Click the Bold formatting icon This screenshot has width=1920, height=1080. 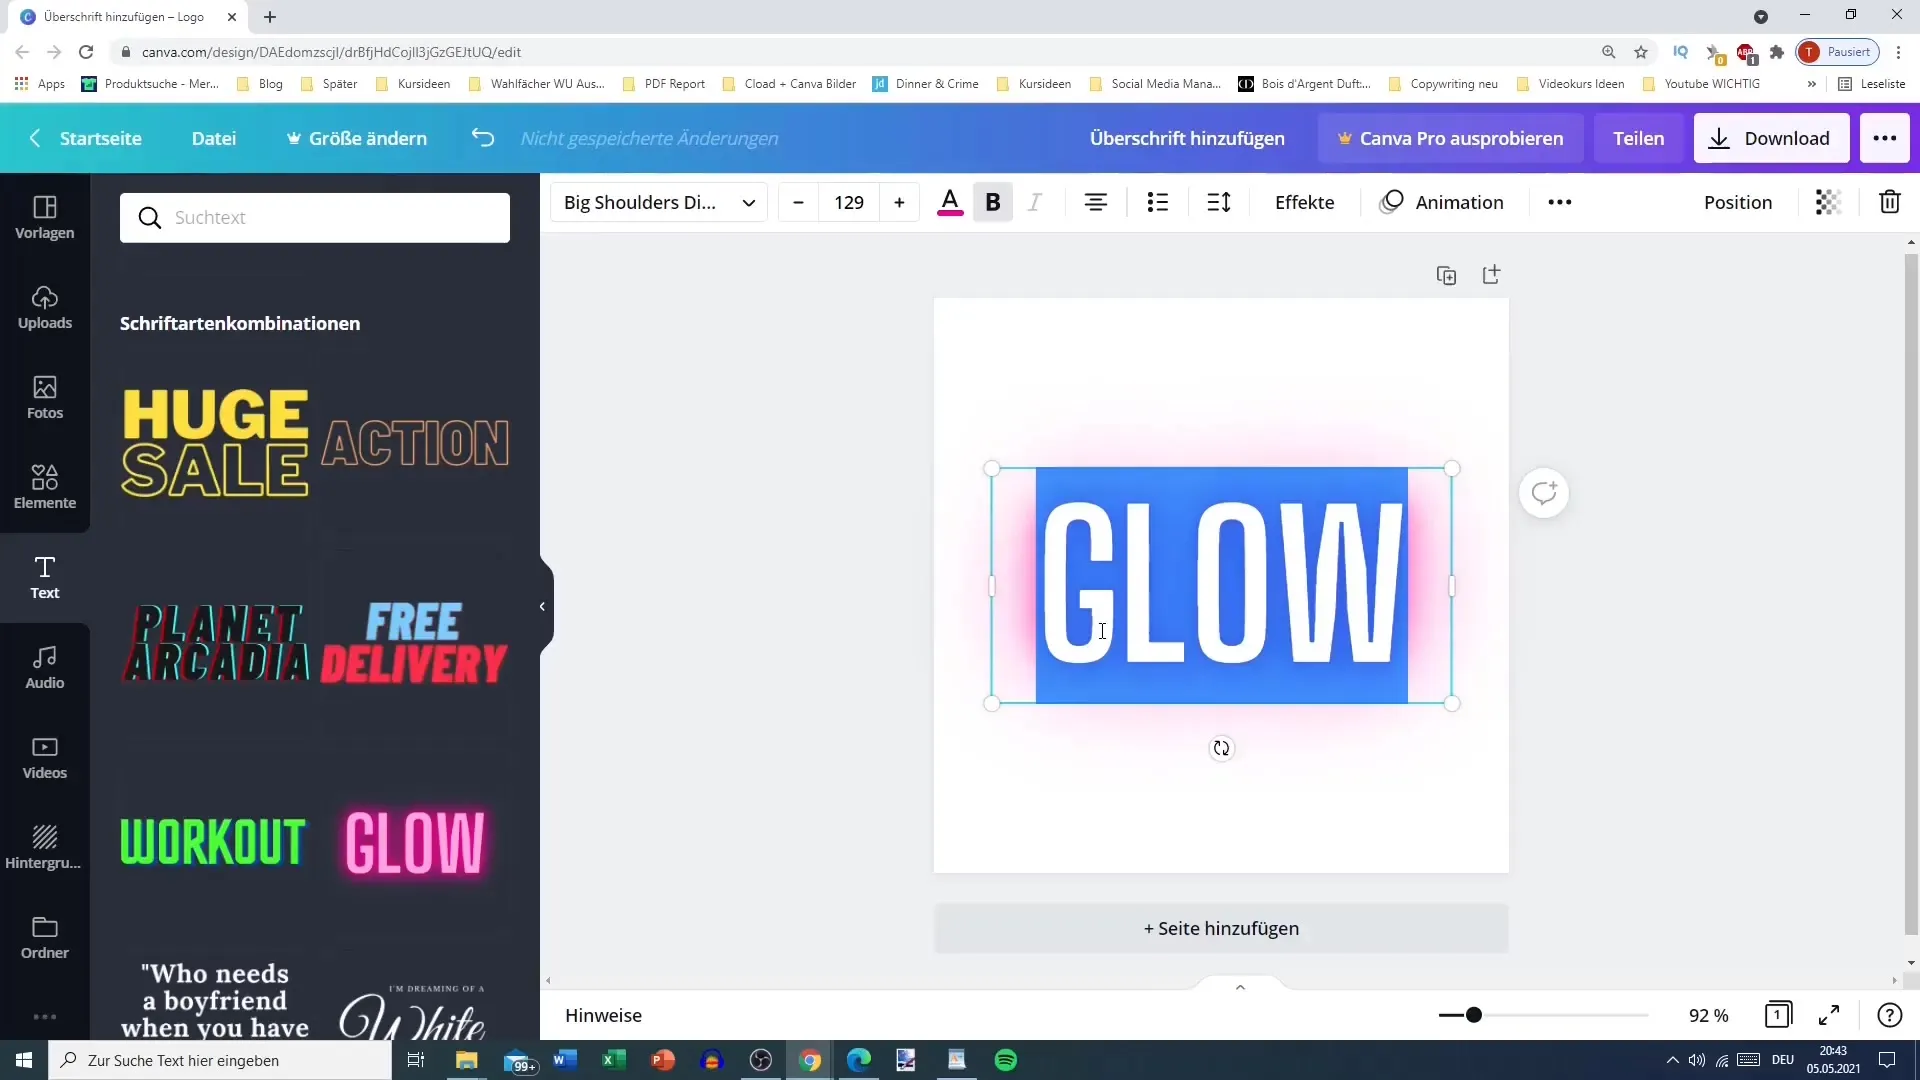(994, 203)
